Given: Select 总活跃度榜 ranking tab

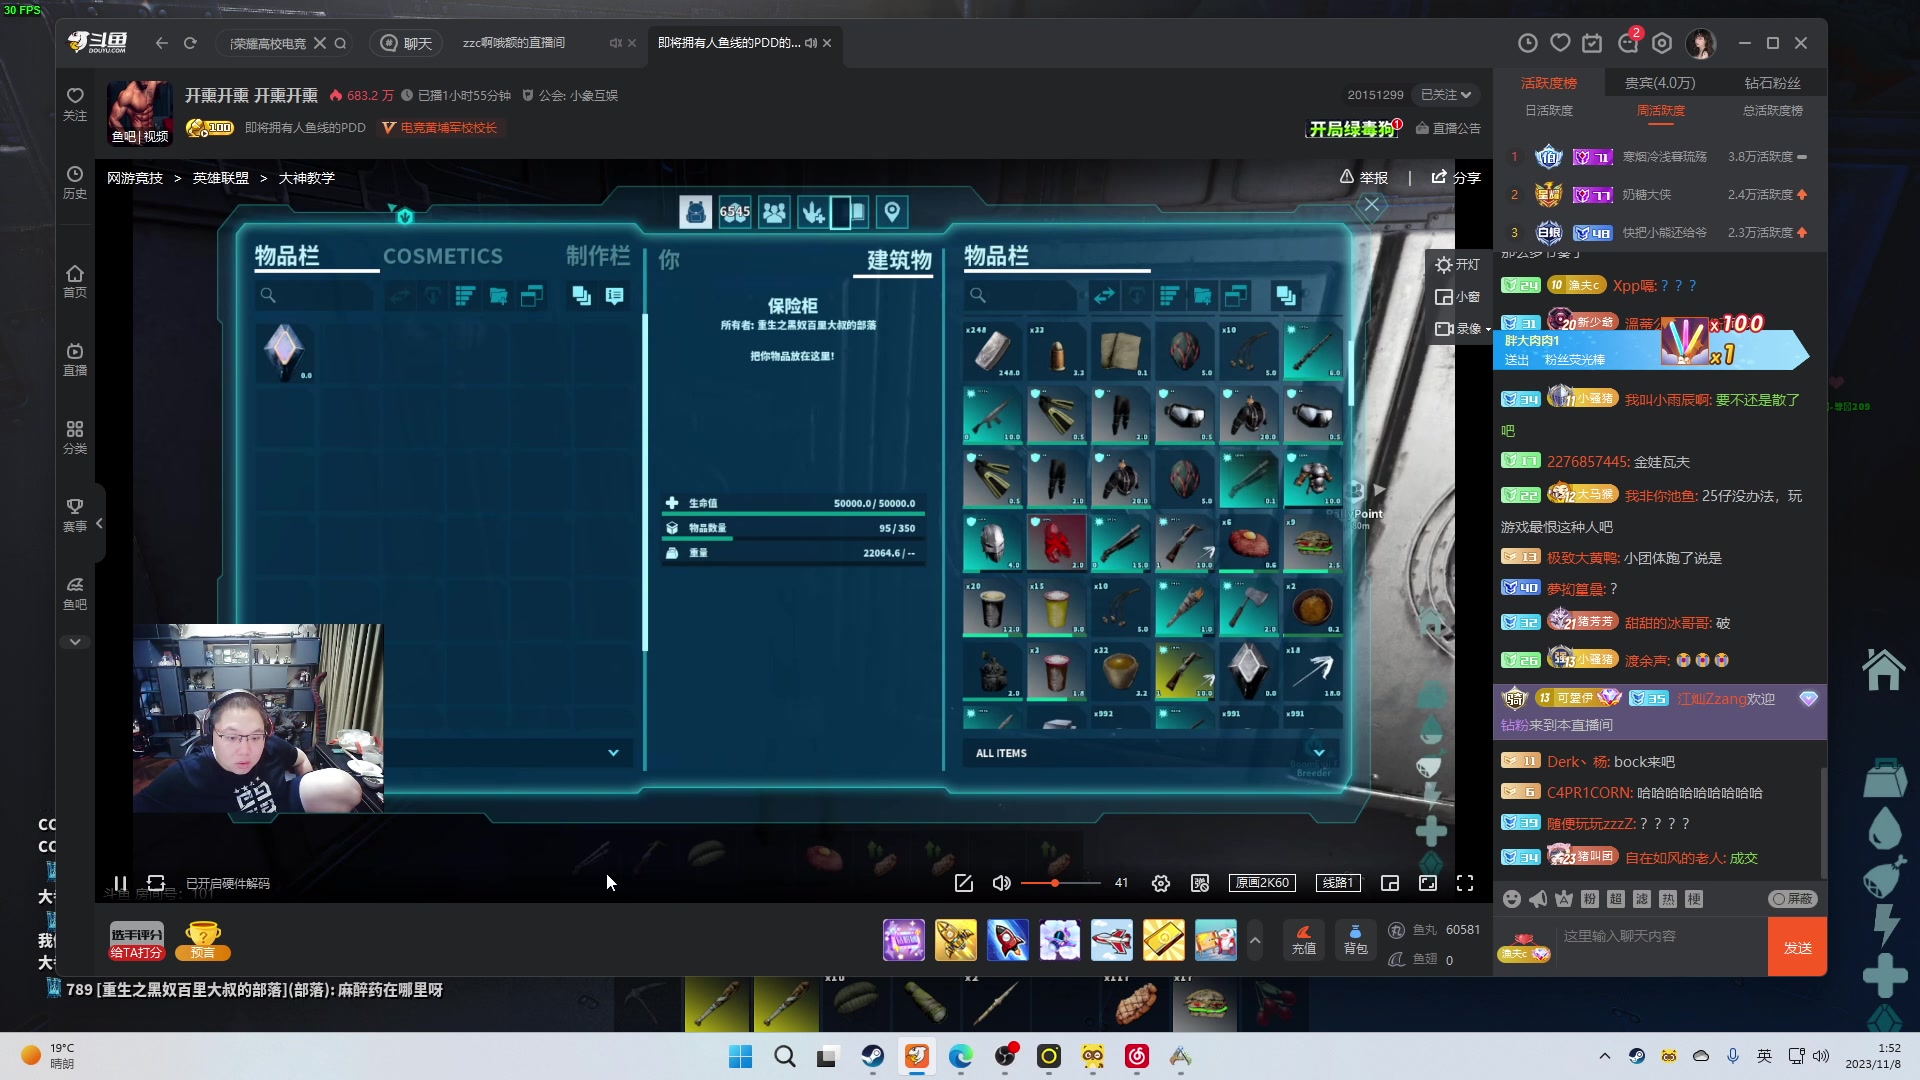Looking at the screenshot, I should tap(1773, 111).
